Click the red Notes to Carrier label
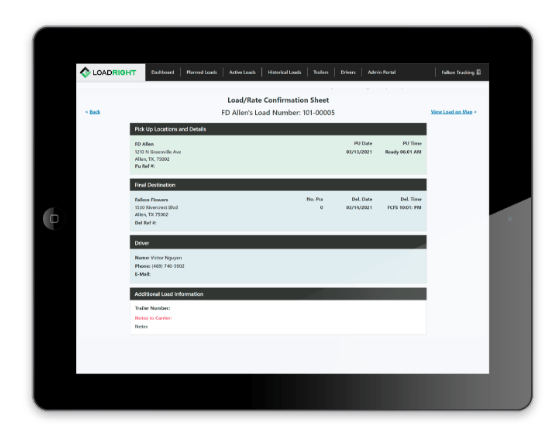The height and width of the screenshot is (444, 560). pos(153,318)
